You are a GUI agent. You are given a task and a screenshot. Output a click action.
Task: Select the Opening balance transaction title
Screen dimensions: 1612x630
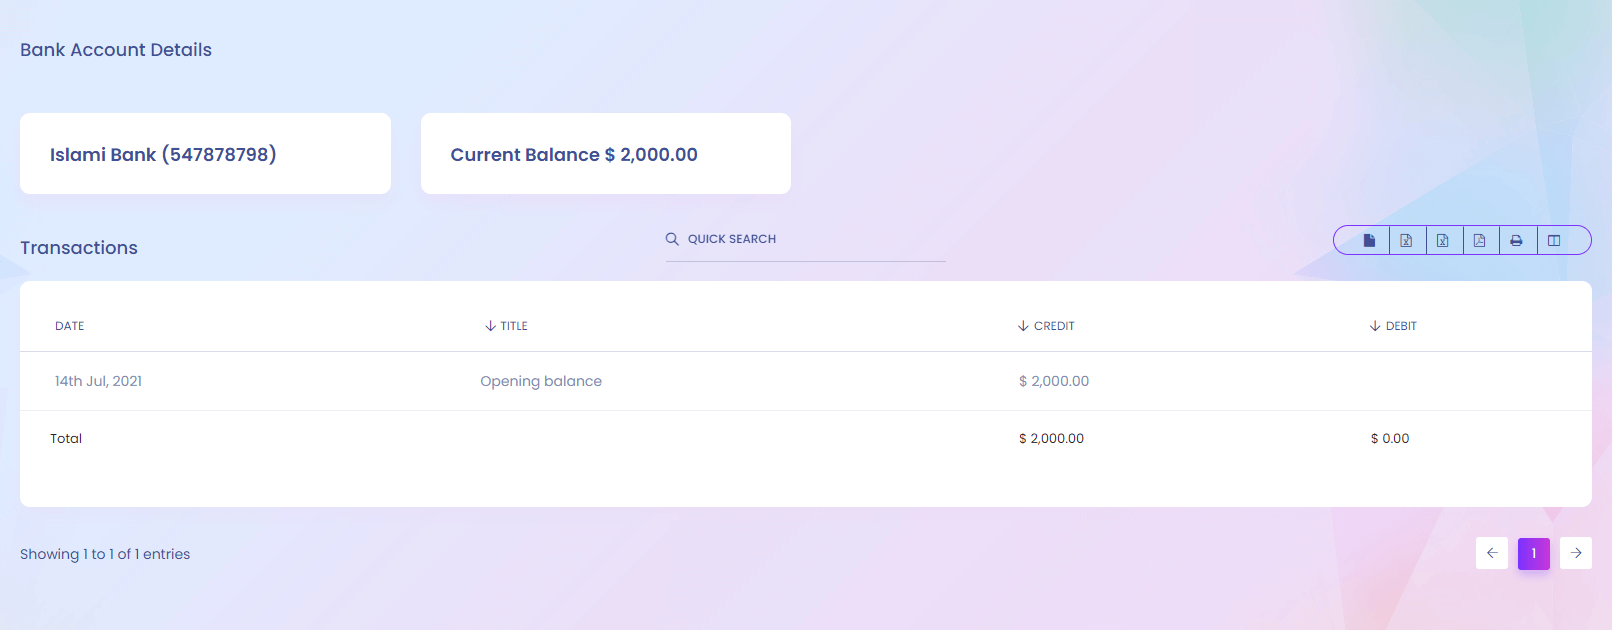[x=541, y=381]
